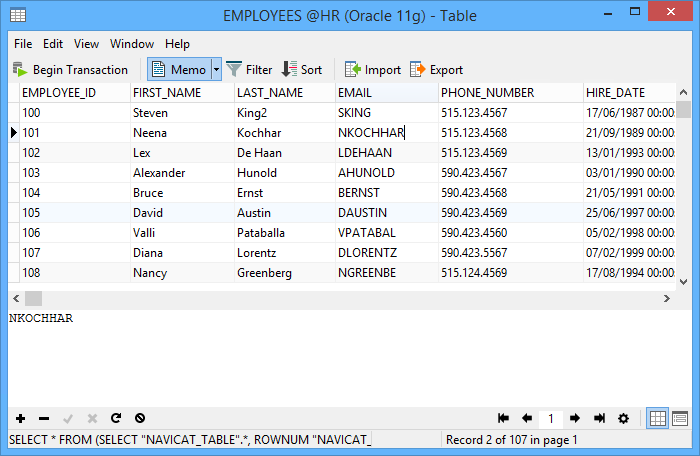Select the LAST_NAME column header
700x456 pixels.
coord(285,93)
